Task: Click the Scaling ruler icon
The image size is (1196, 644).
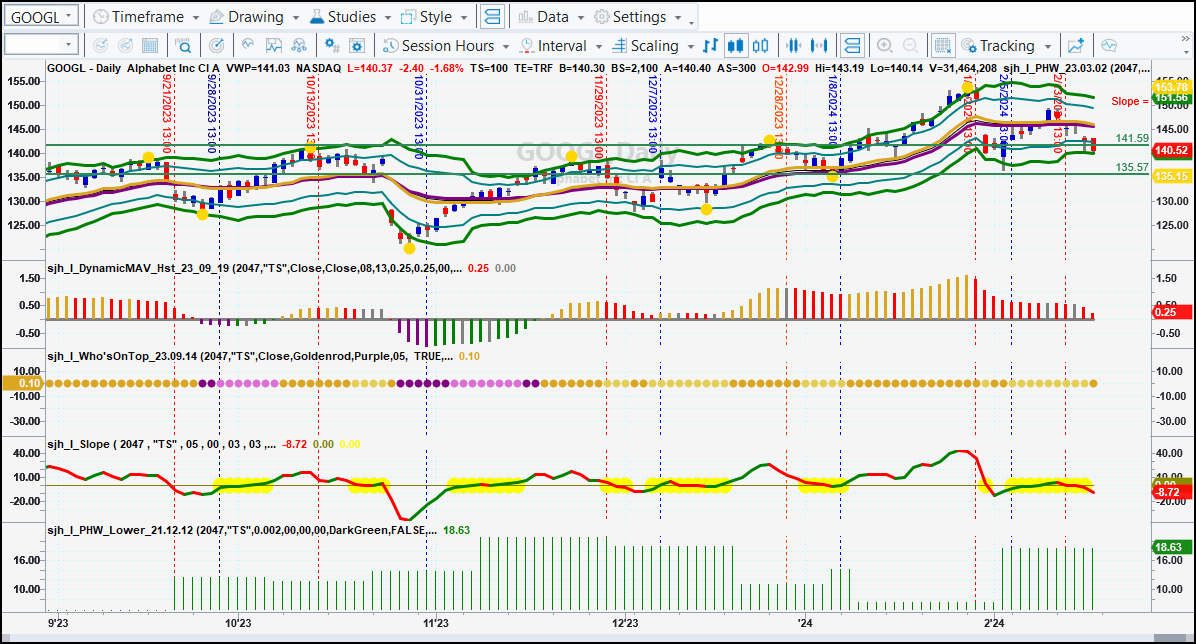Action: click(619, 46)
